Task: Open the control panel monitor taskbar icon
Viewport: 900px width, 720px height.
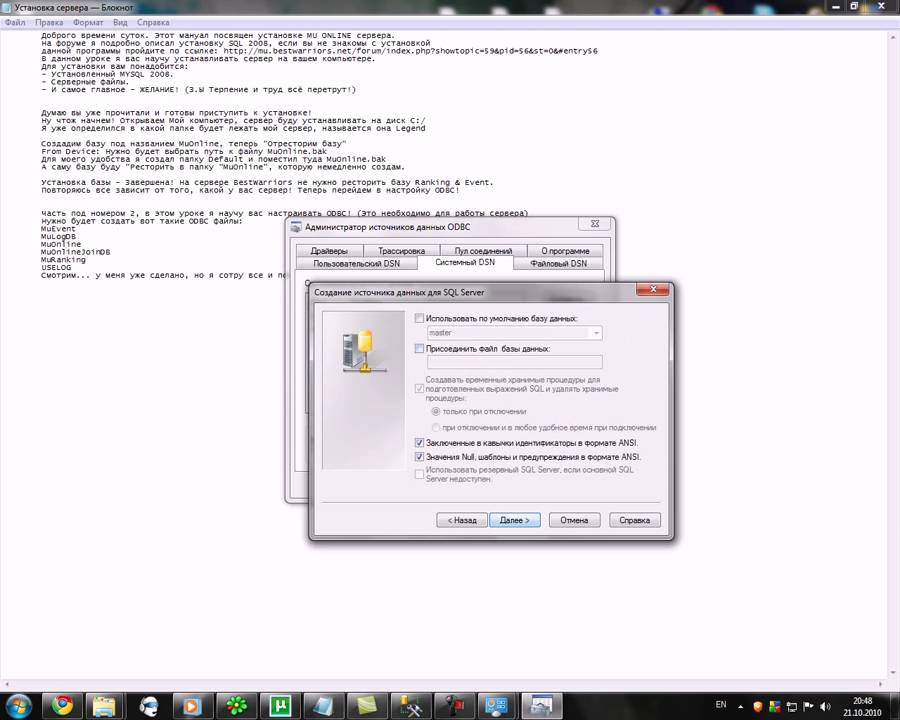Action: click(496, 705)
